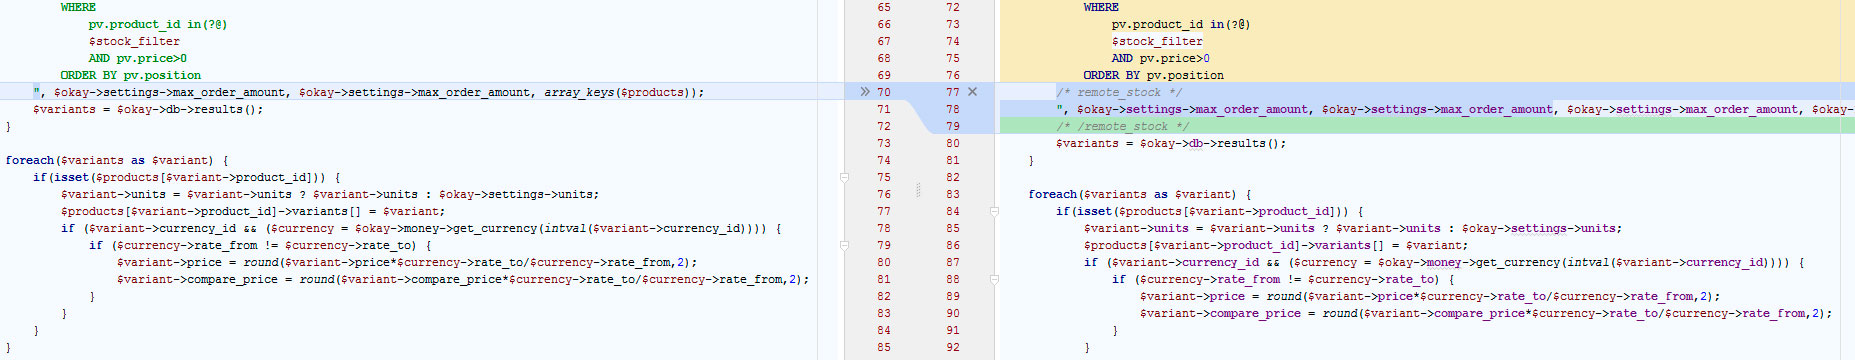Select line number 85 in the left gutter
This screenshot has width=1855, height=360.
884,347
